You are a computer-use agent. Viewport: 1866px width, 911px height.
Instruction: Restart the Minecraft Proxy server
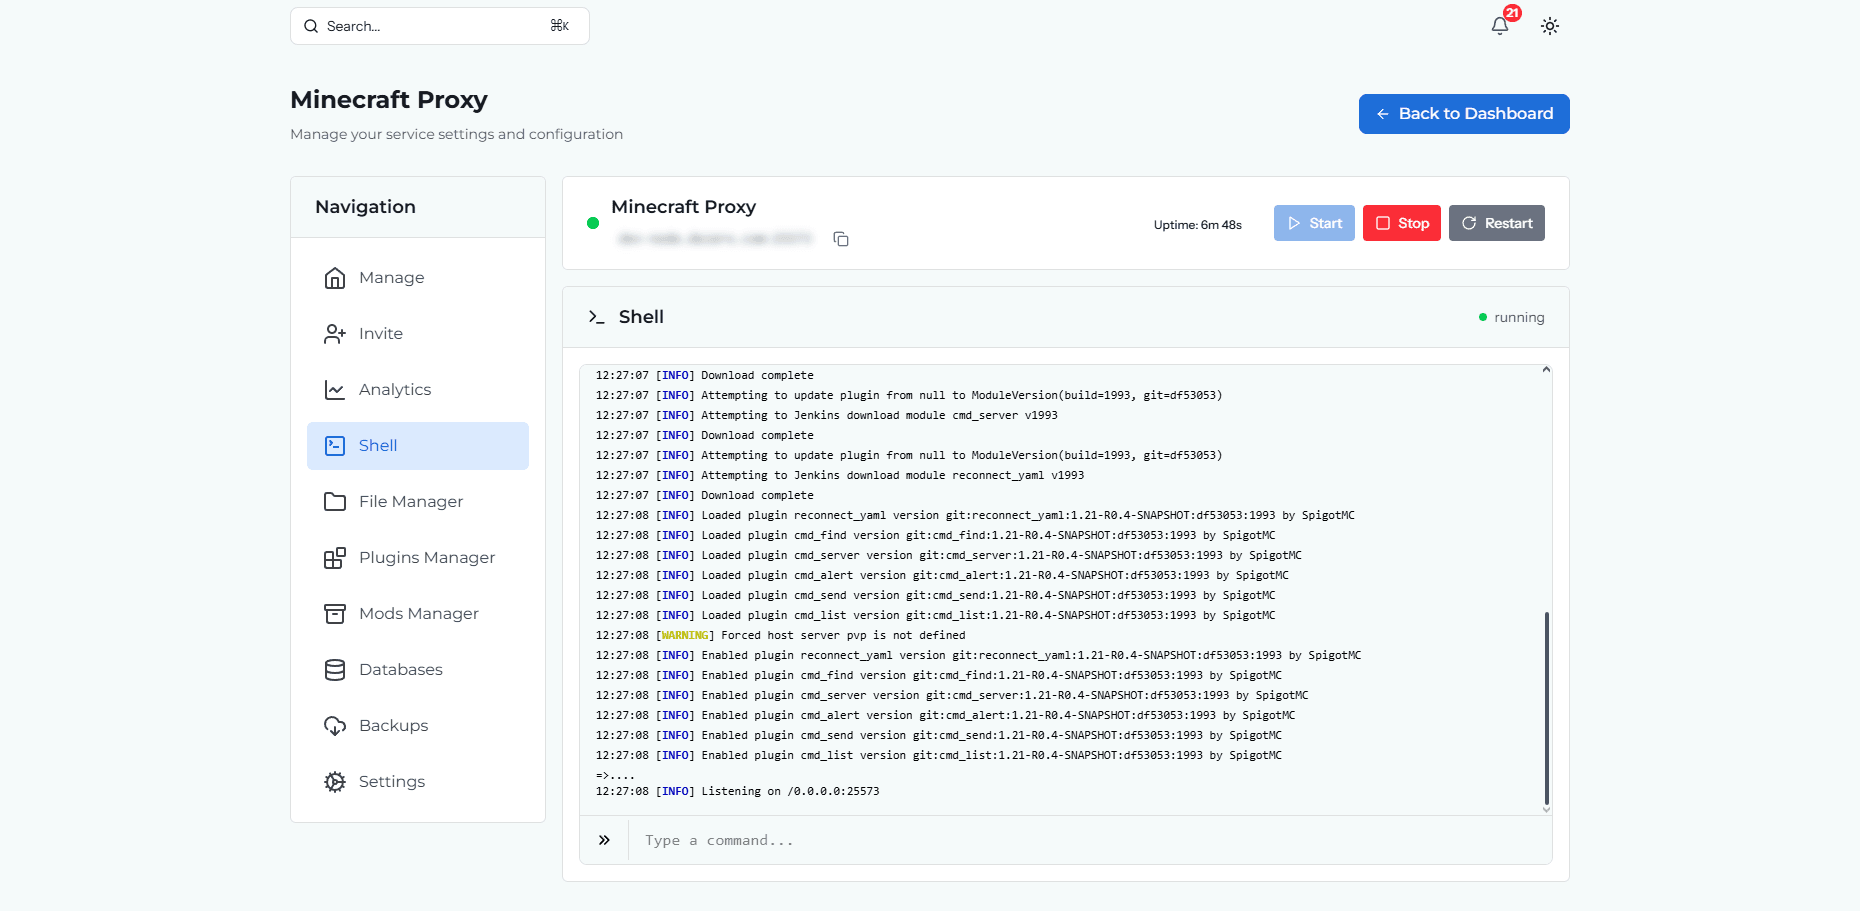pyautogui.click(x=1496, y=223)
